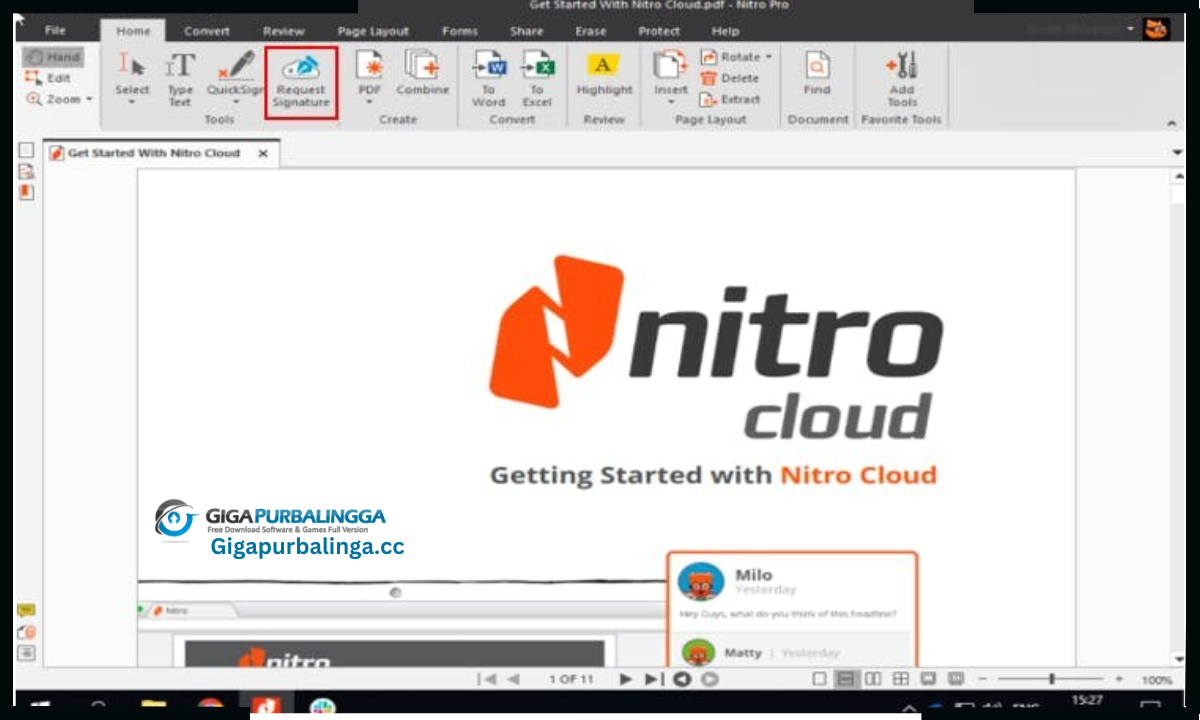Open the Bookmarks pane in sidebar
Image resolution: width=1200 pixels, height=720 pixels.
(26, 171)
